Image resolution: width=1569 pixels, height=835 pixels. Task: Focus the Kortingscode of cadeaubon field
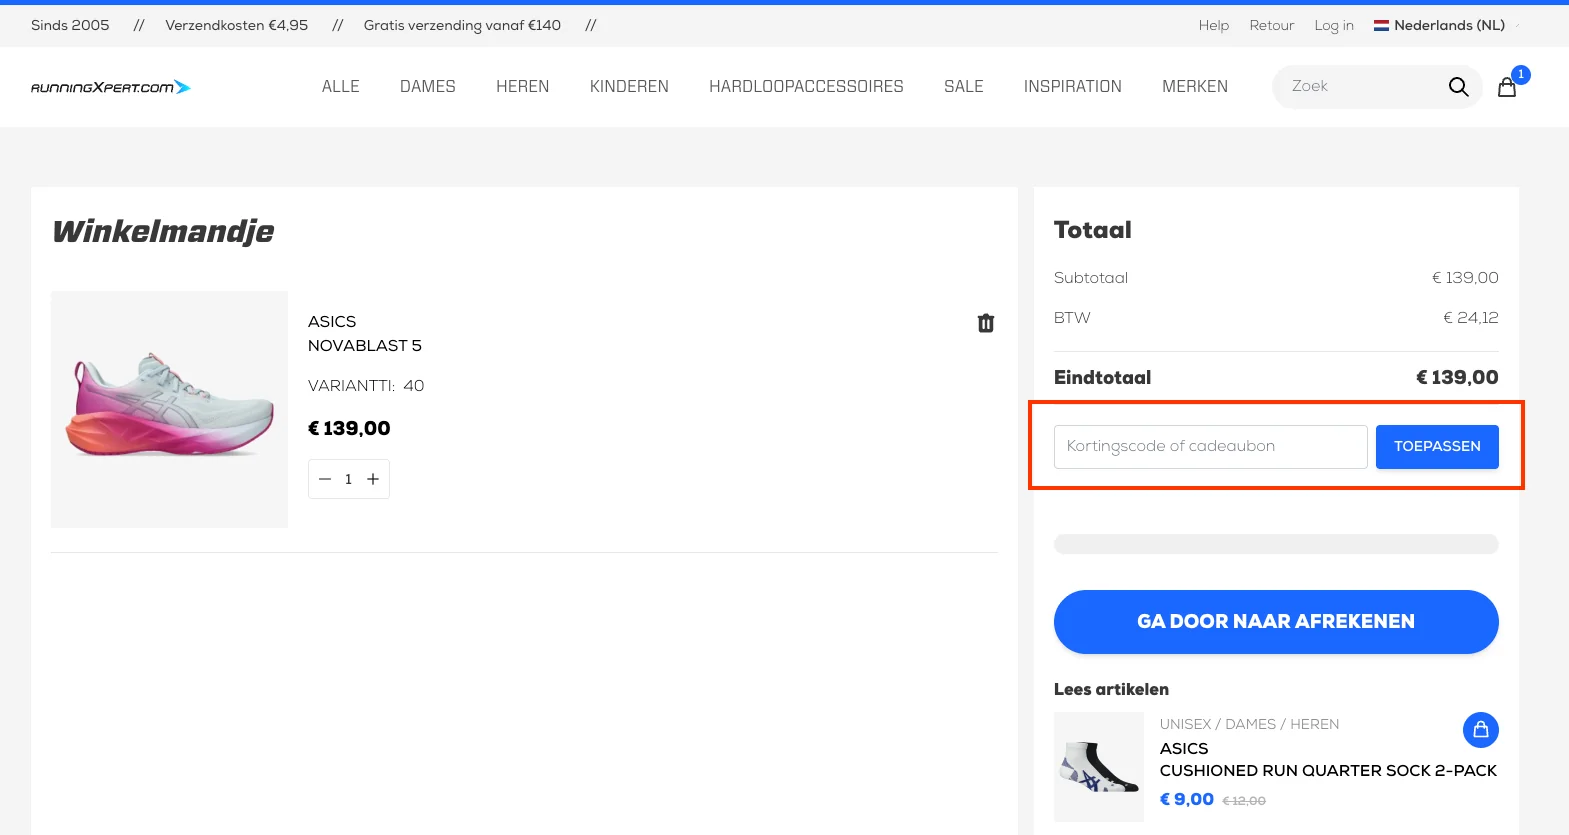[1211, 447]
